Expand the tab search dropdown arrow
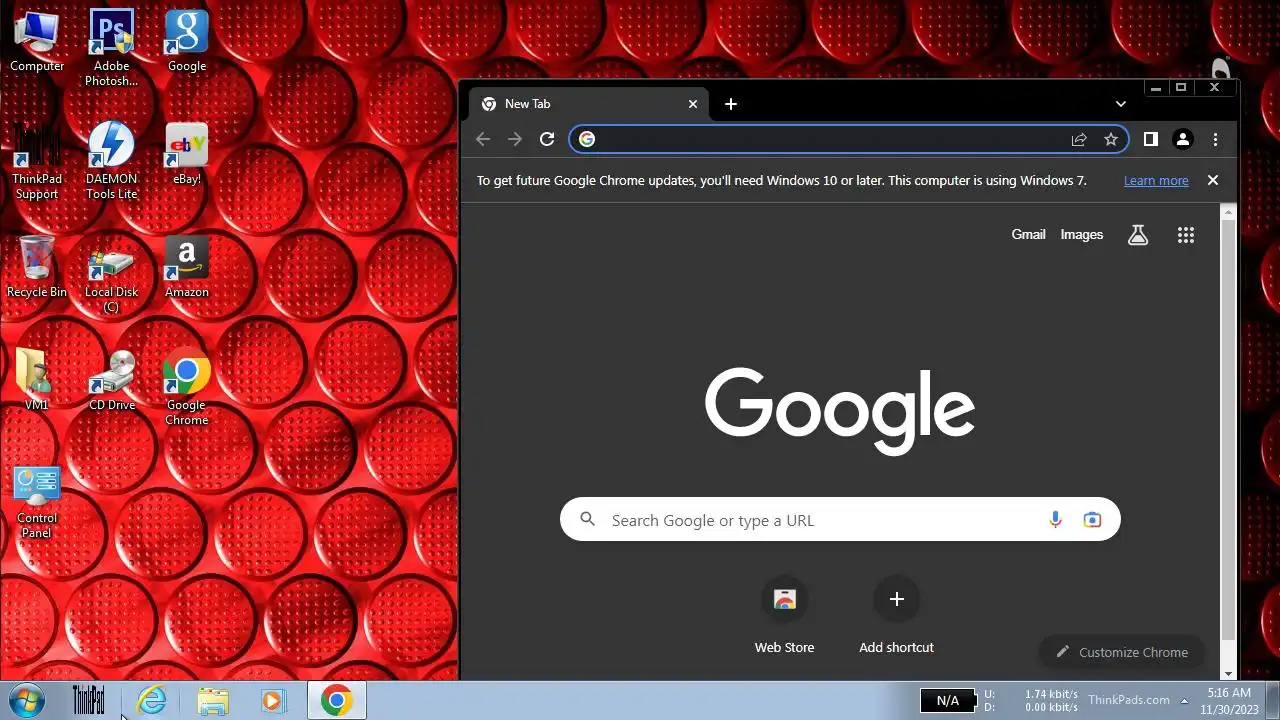This screenshot has width=1280, height=720. coord(1121,104)
